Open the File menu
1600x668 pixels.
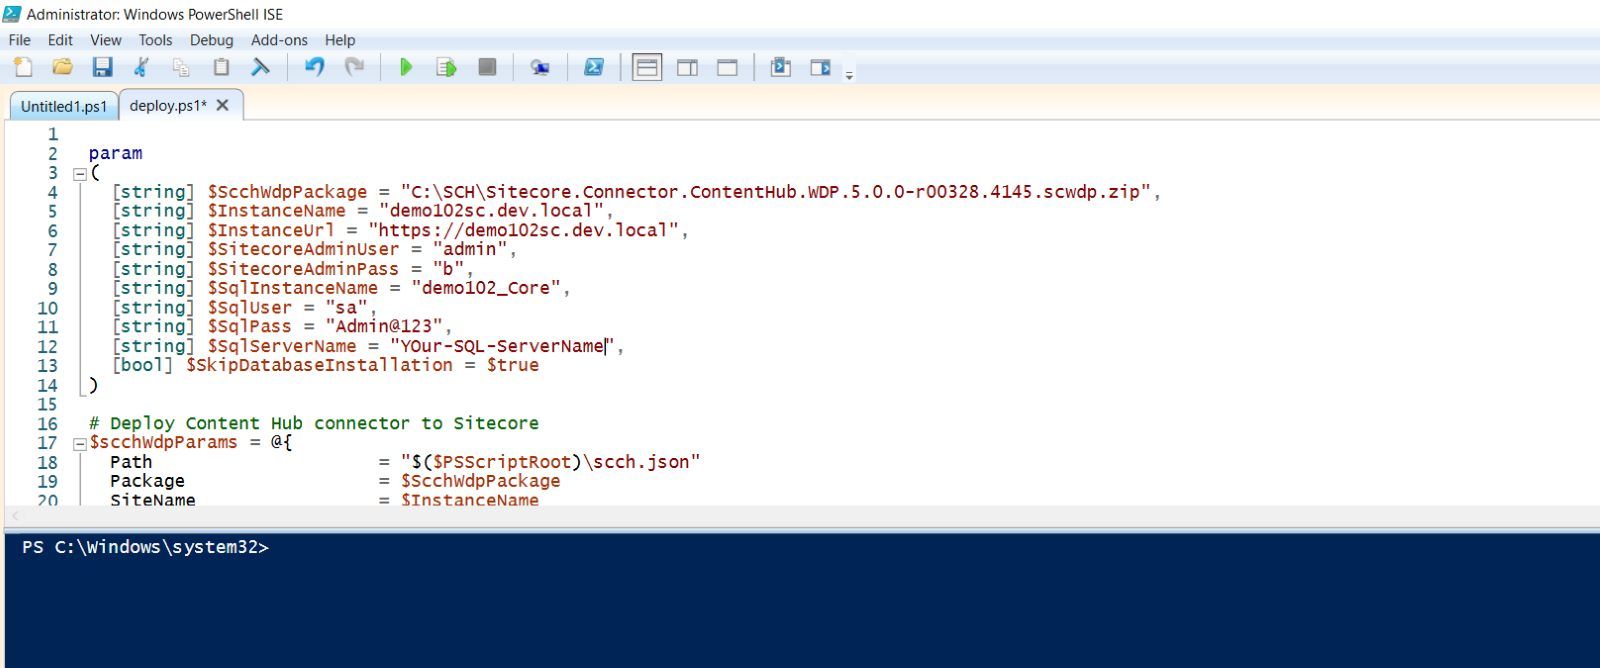19,40
